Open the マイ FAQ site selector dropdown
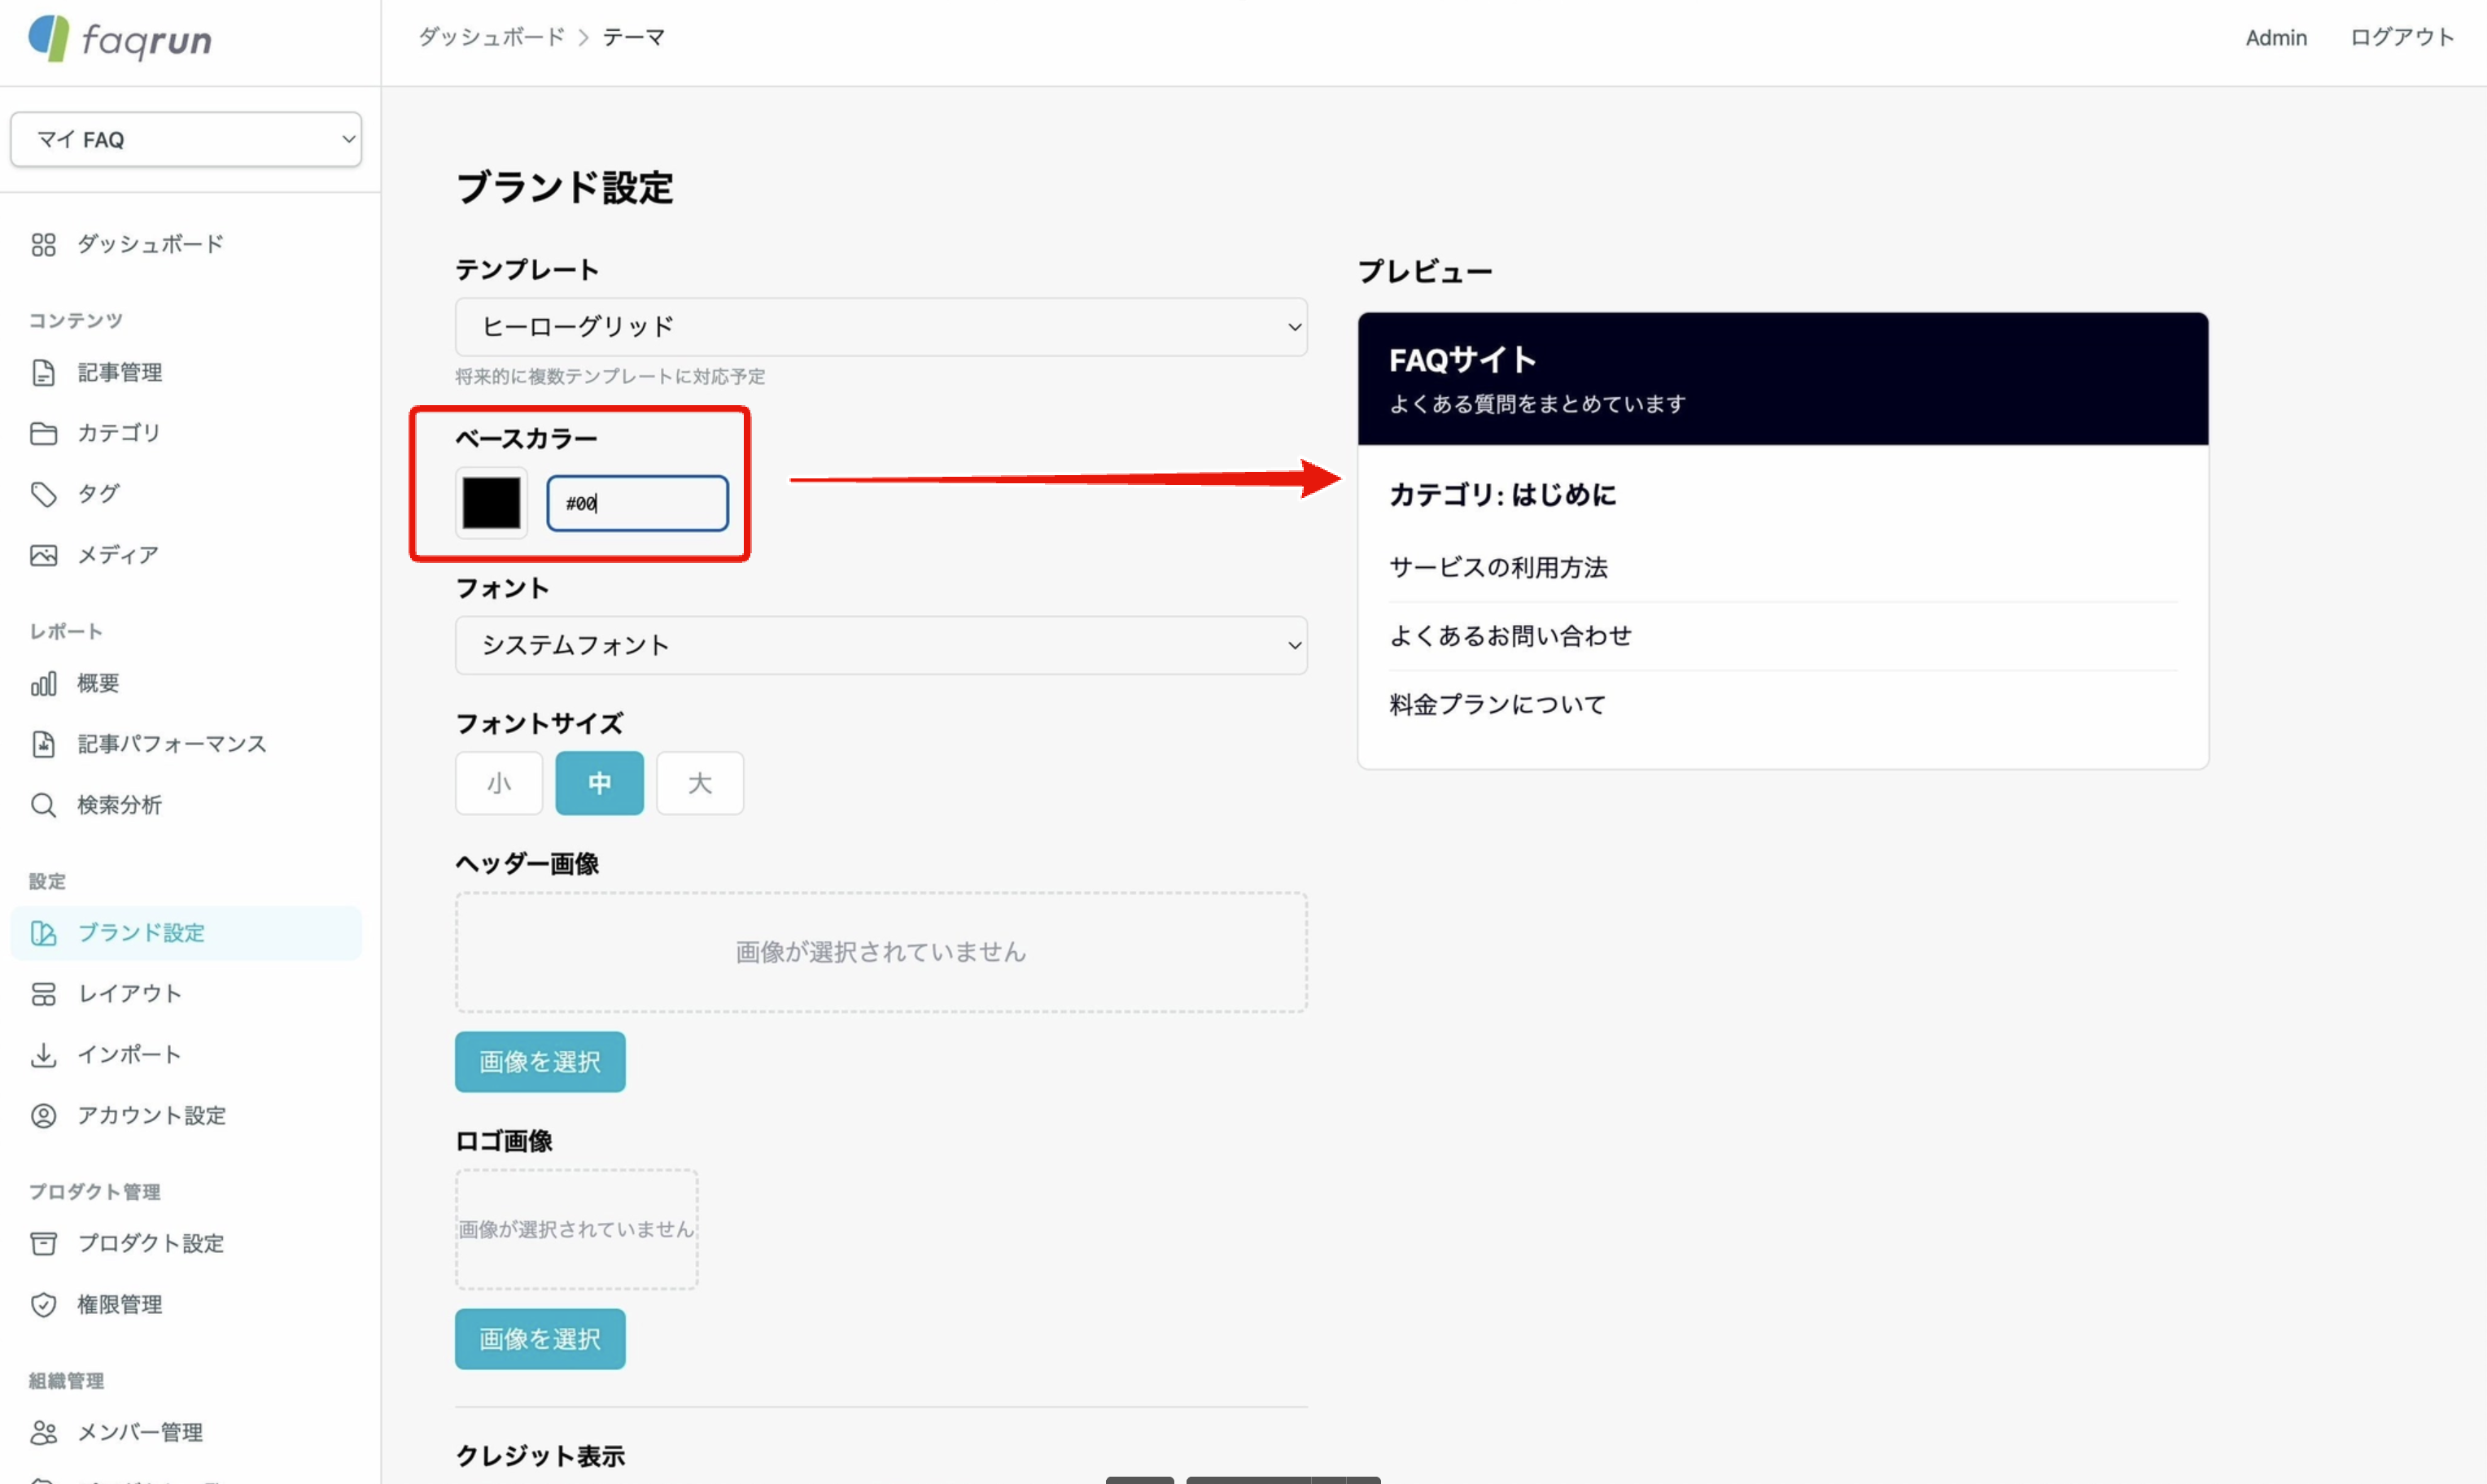2487x1484 pixels. click(186, 139)
